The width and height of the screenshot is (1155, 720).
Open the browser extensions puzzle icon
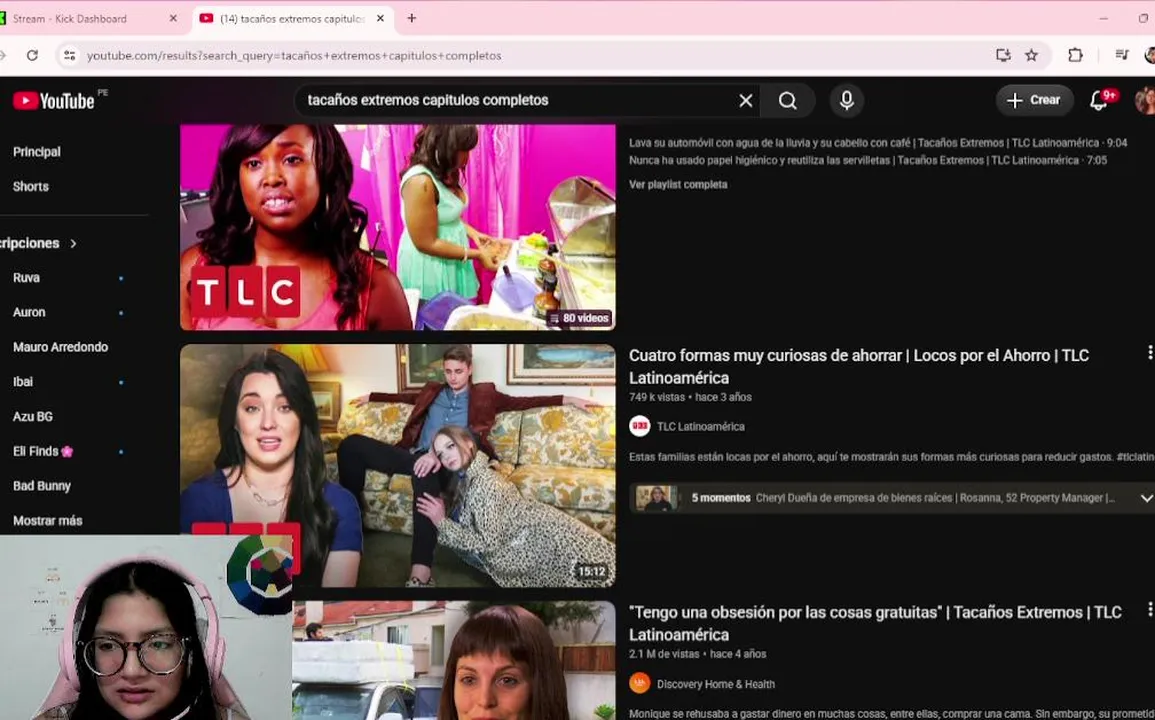pos(1075,55)
